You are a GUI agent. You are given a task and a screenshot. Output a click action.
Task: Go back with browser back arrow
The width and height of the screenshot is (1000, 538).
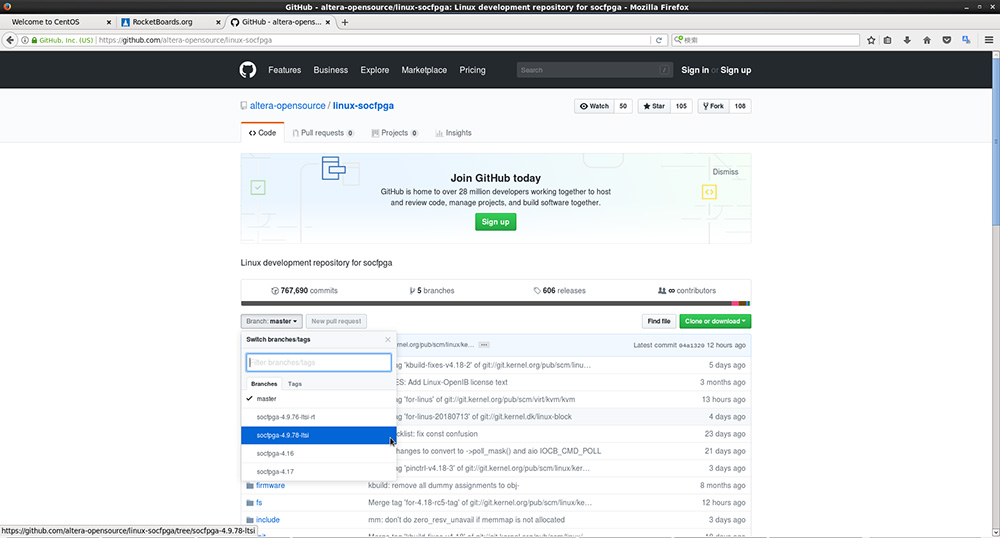(10, 40)
